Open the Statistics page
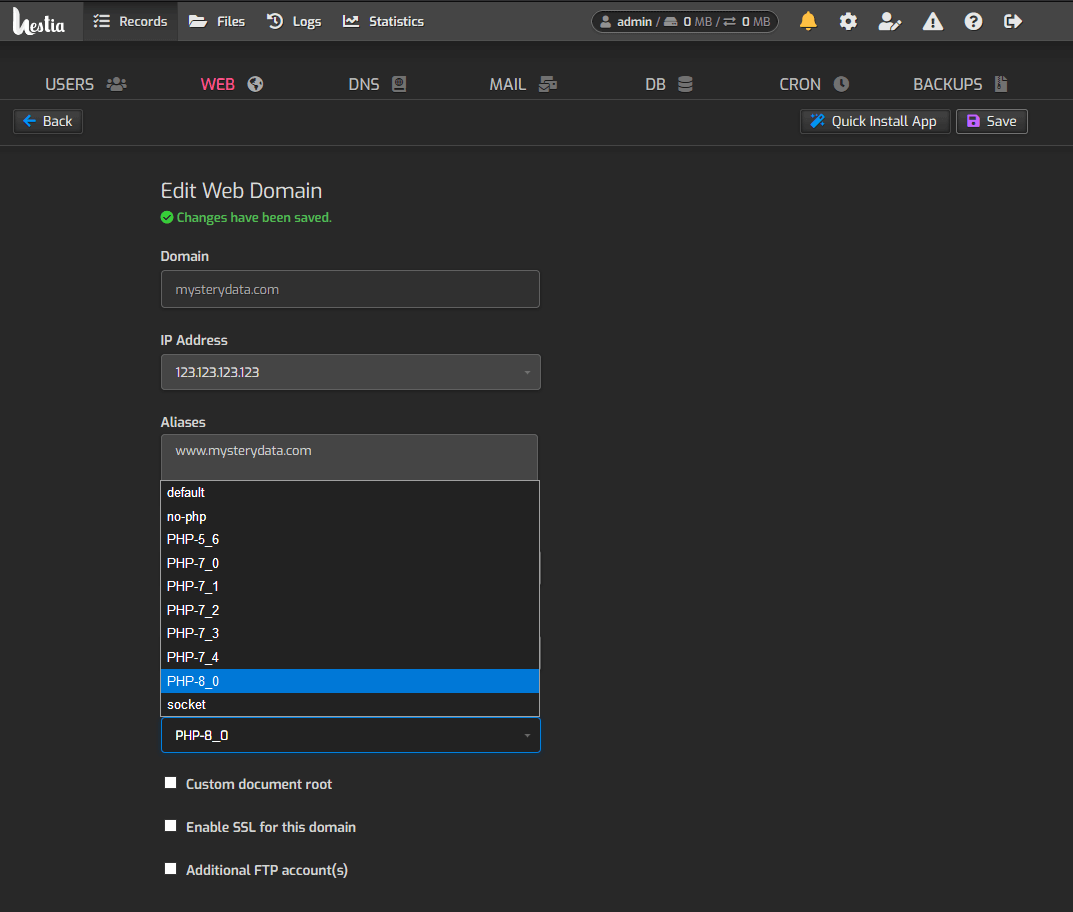 (383, 20)
